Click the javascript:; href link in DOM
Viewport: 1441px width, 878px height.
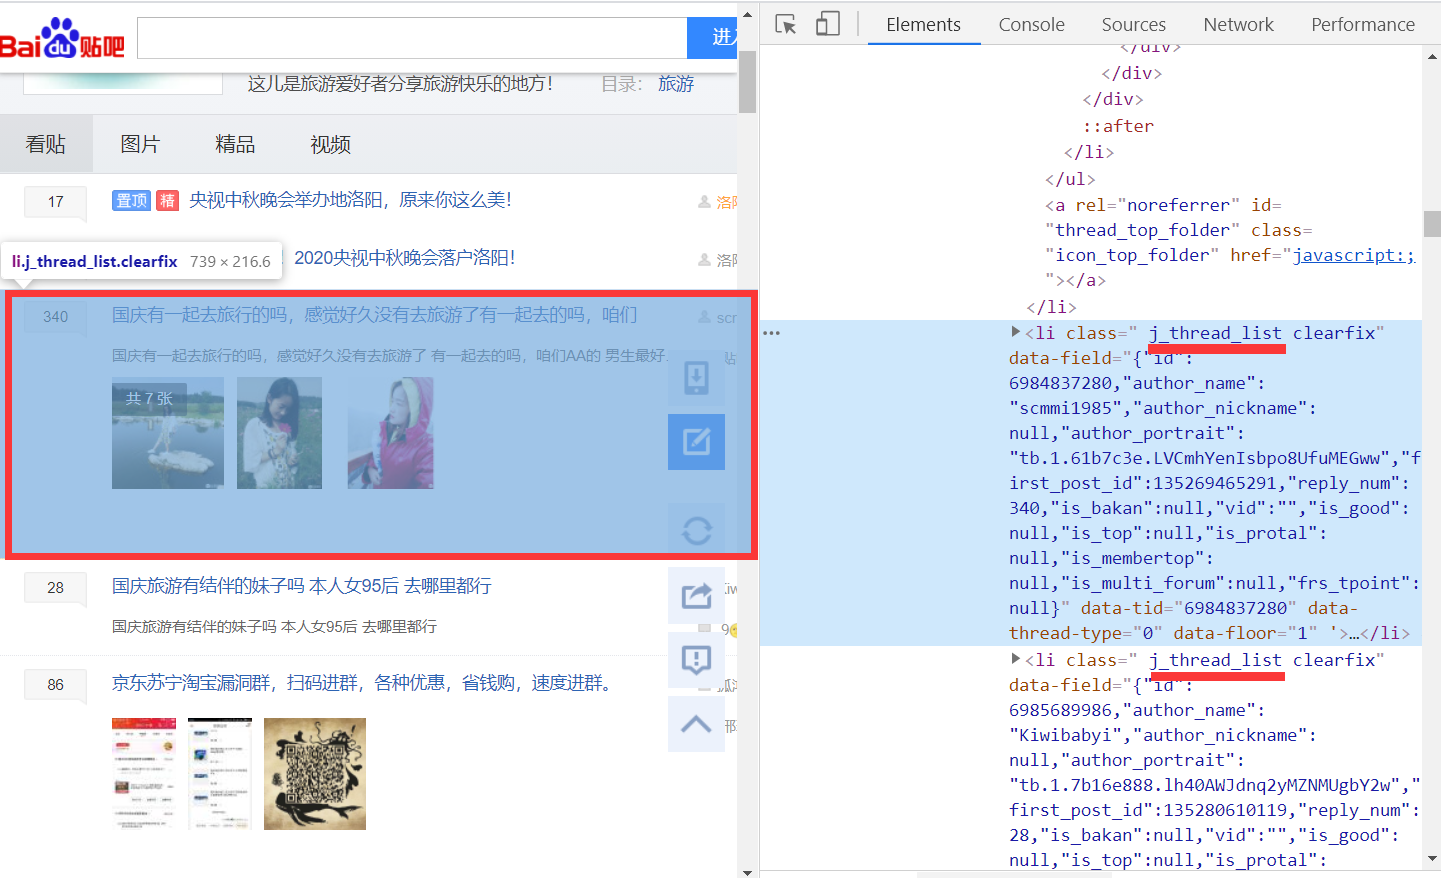[x=1354, y=255]
